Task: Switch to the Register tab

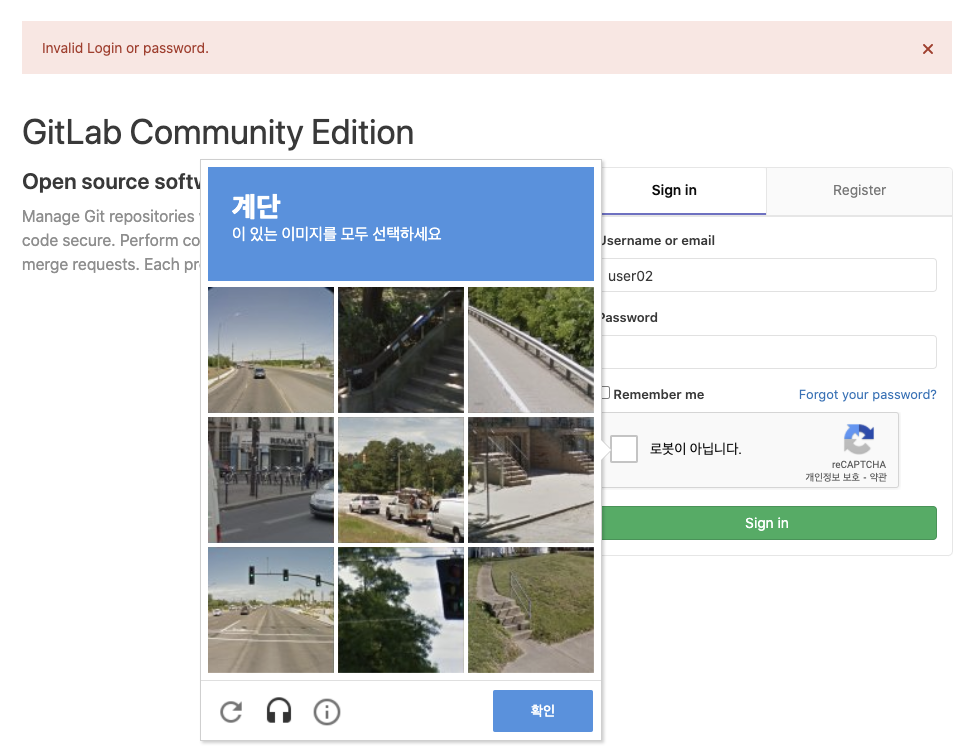Action: 859,190
